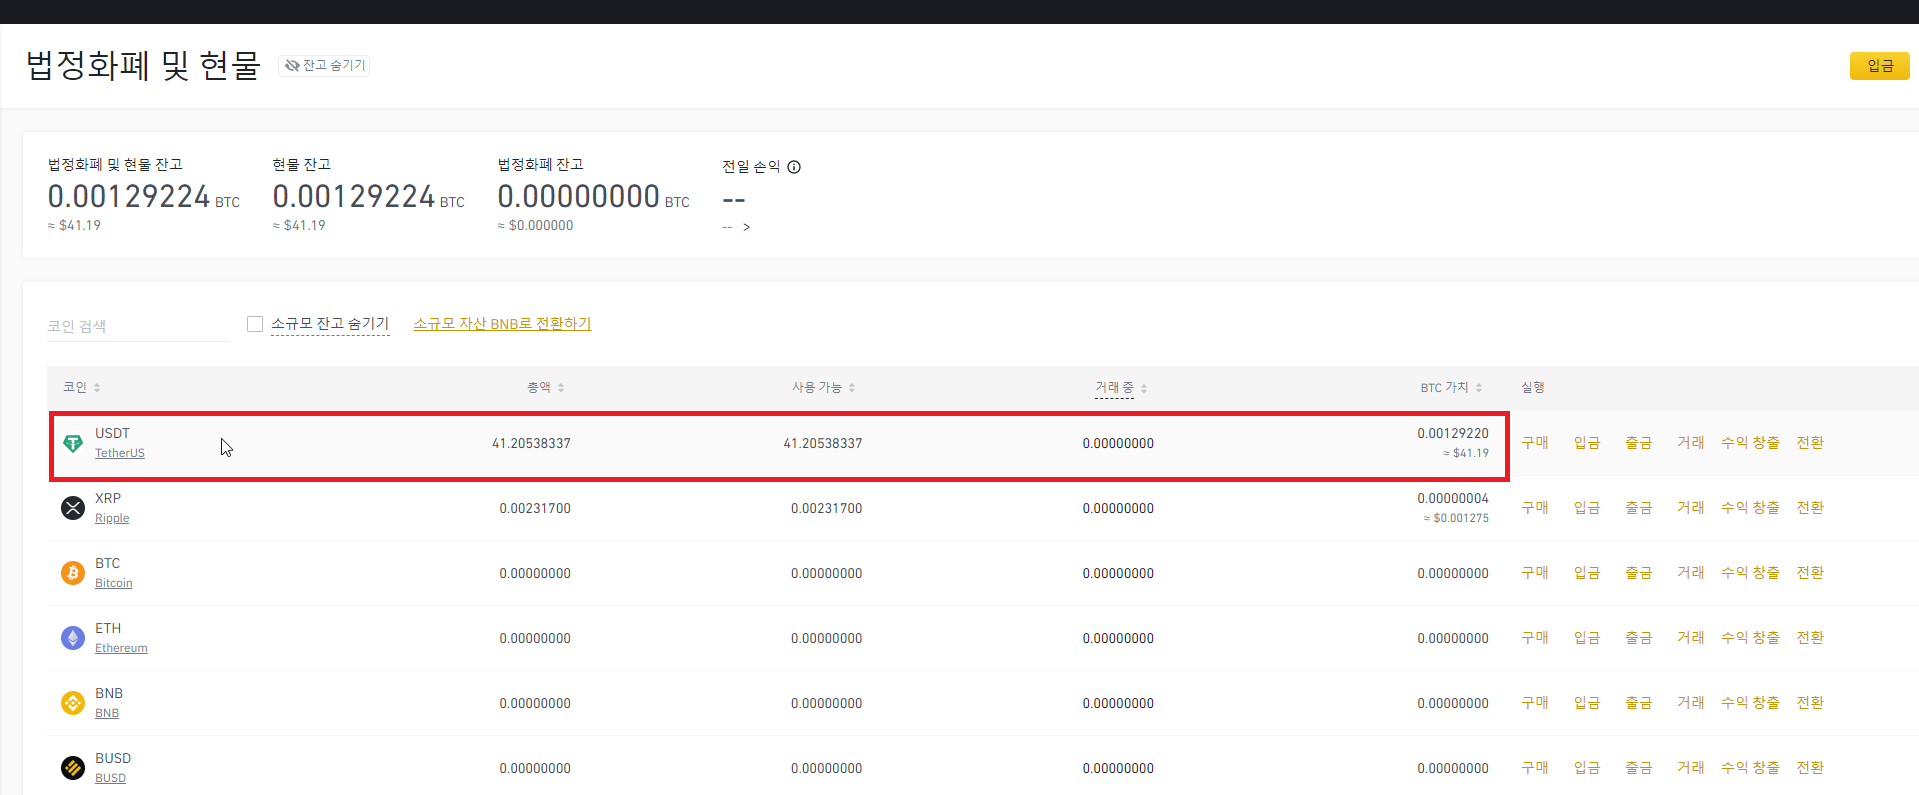
Task: Click 입금 in the USDT row
Action: click(x=1587, y=443)
